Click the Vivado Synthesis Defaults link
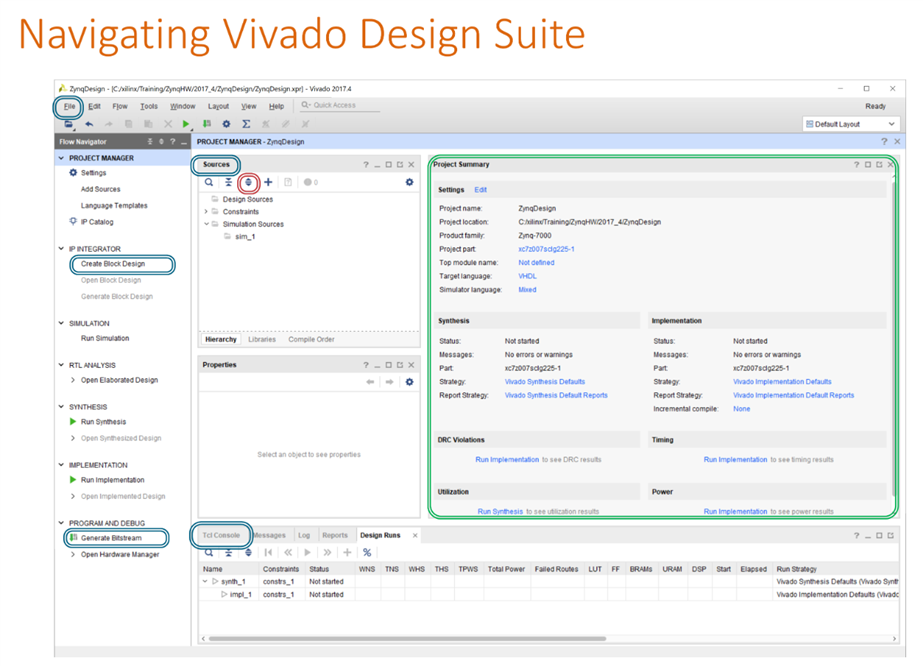923x666 pixels. coord(545,382)
